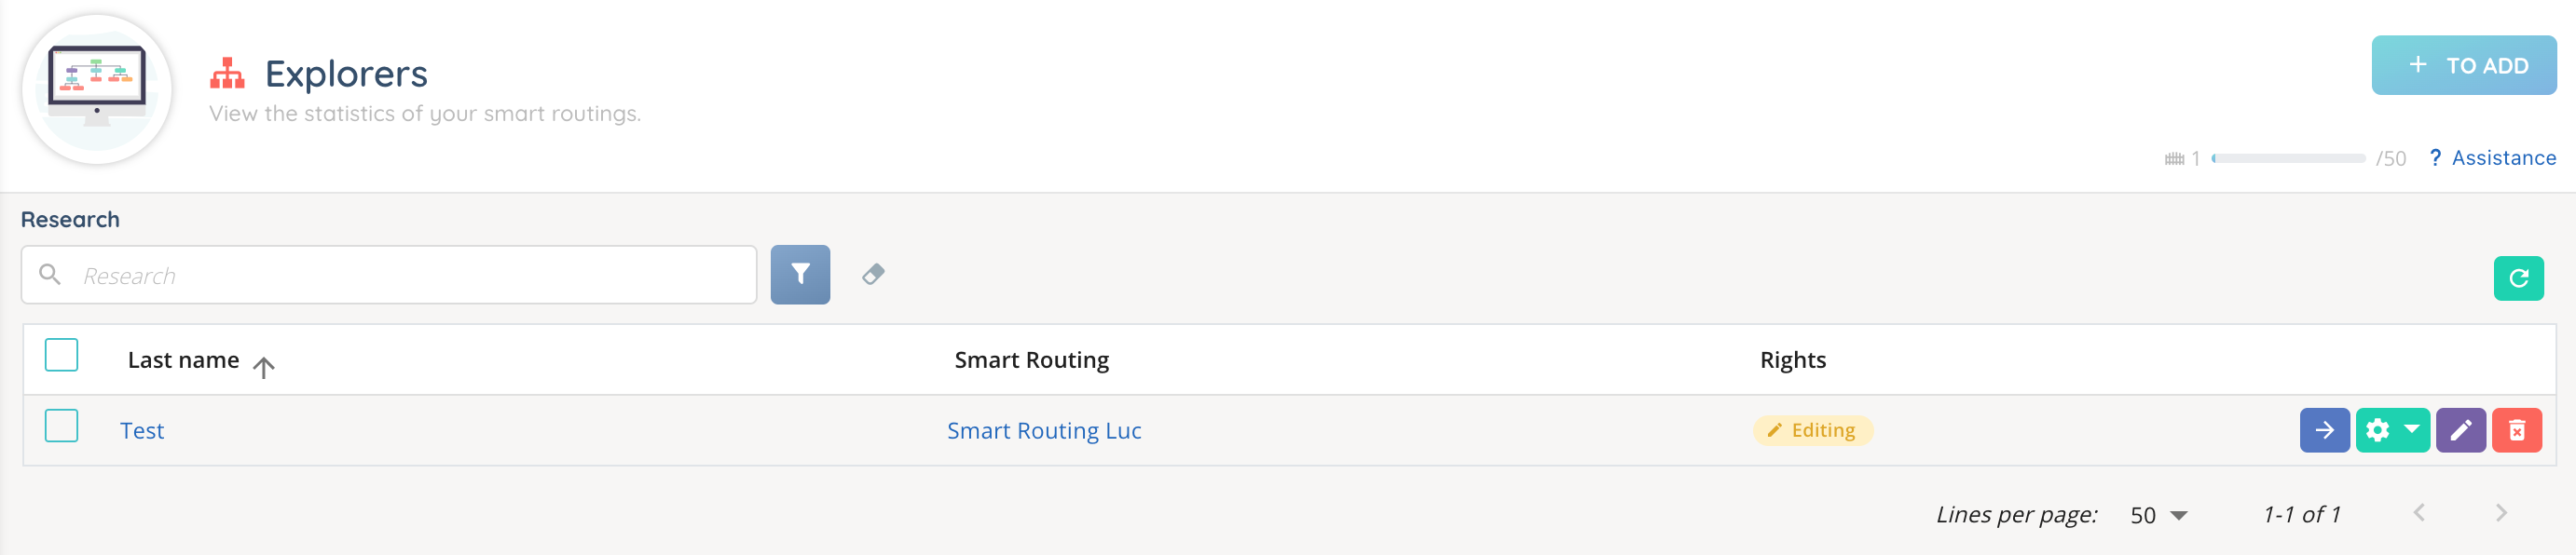Viewport: 2576px width, 555px height.
Task: Click the green refresh icon button
Action: [2517, 278]
